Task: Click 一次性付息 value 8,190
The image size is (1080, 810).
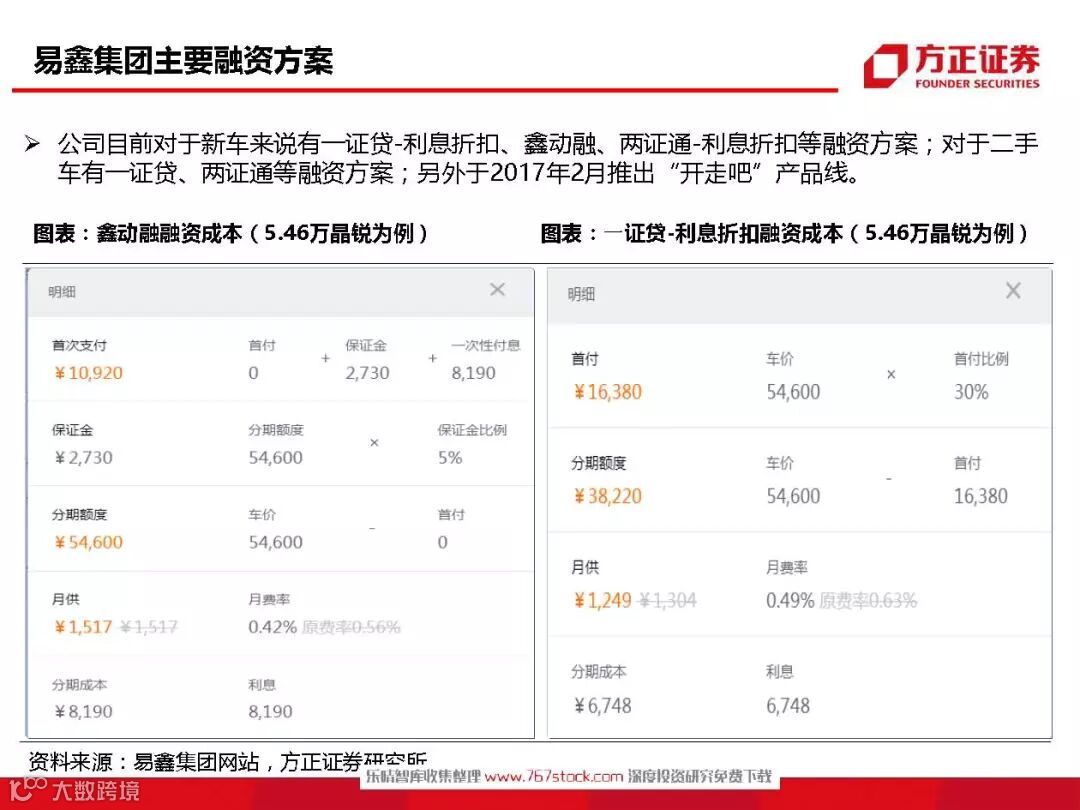Action: (473, 373)
